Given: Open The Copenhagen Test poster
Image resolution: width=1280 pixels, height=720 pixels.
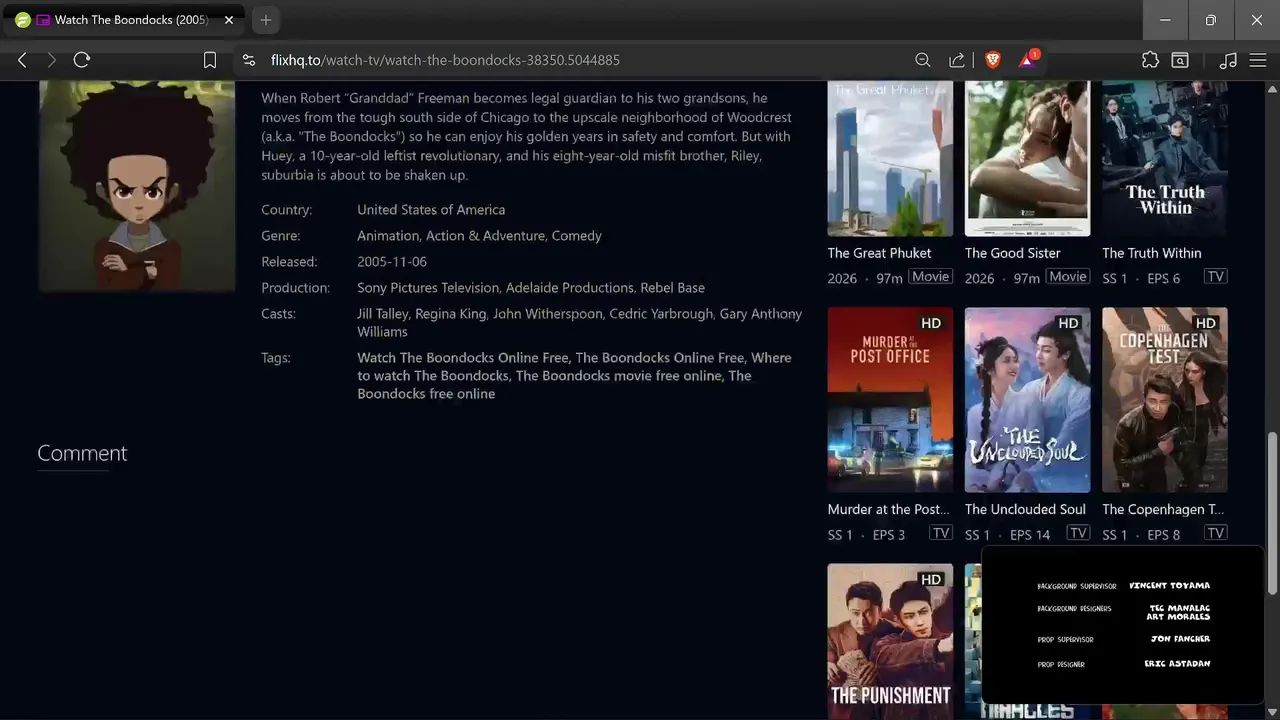Looking at the screenshot, I should click(1165, 400).
